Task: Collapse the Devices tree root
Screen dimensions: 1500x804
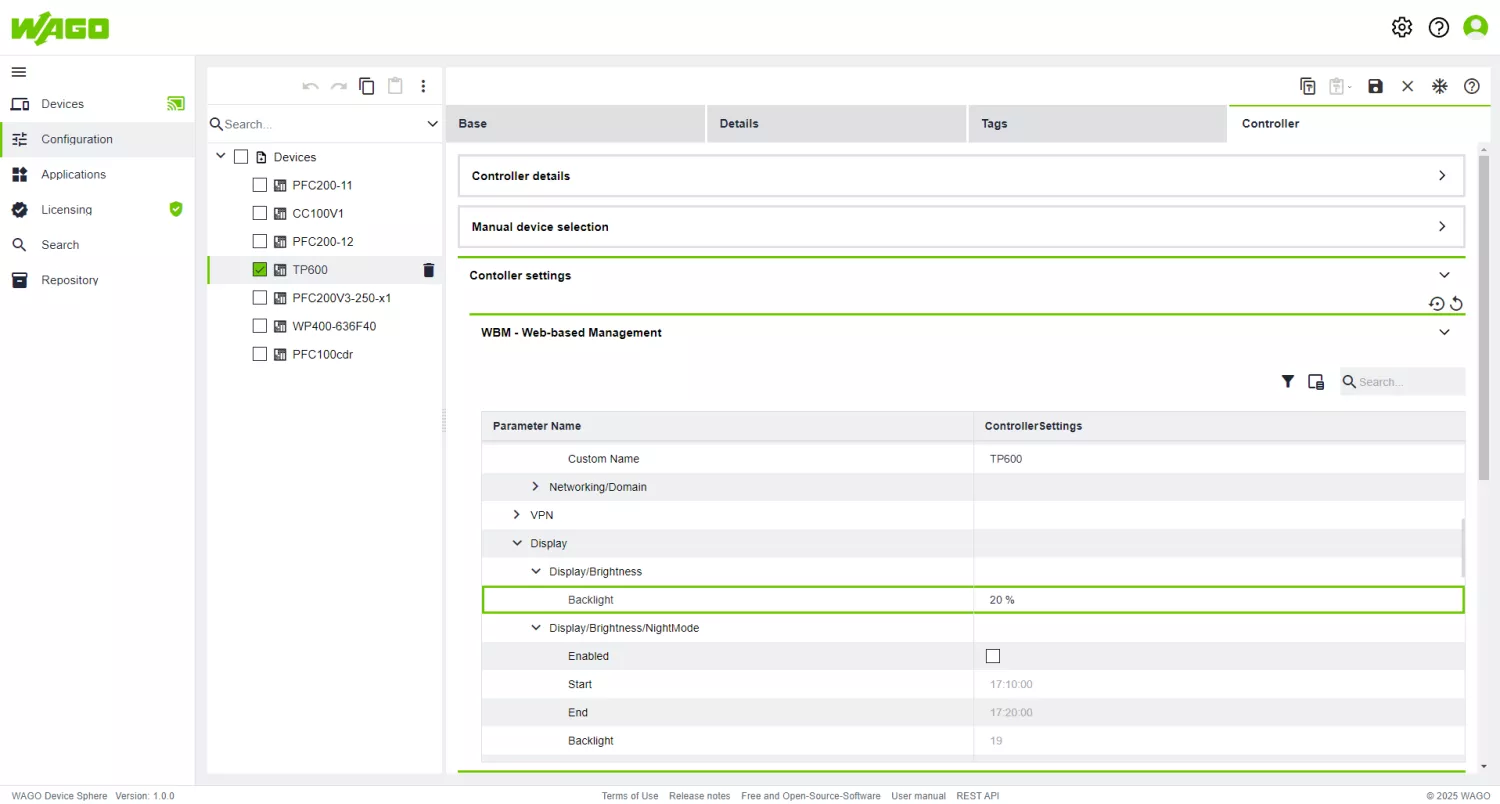Action: (221, 157)
